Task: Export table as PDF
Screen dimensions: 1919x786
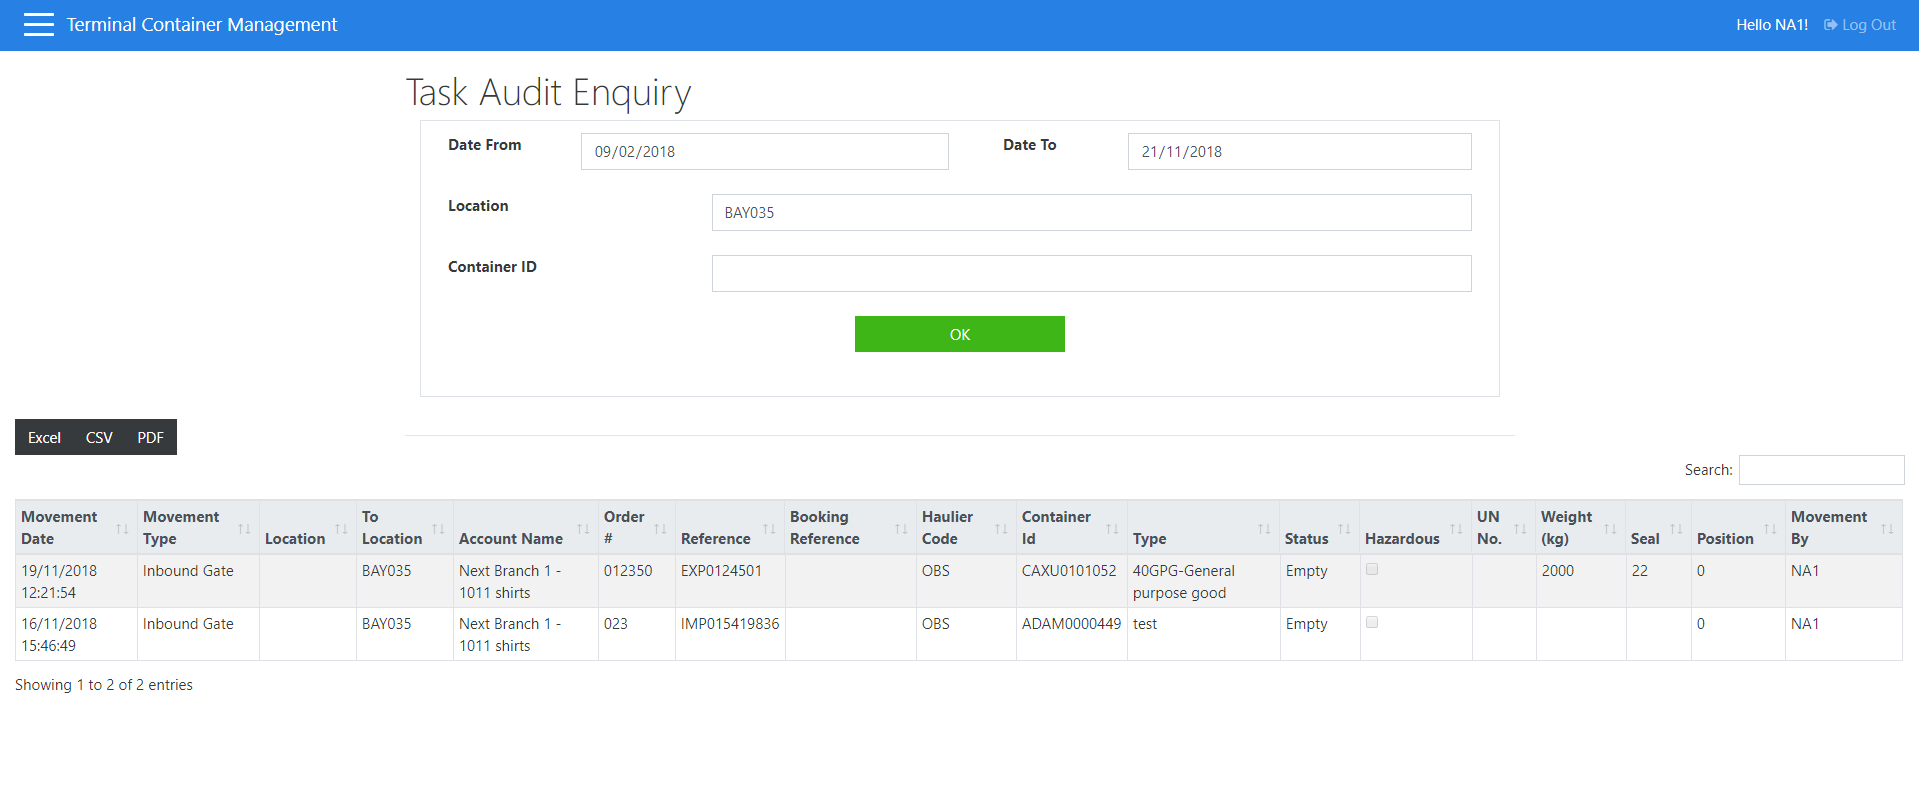Action: 150,437
